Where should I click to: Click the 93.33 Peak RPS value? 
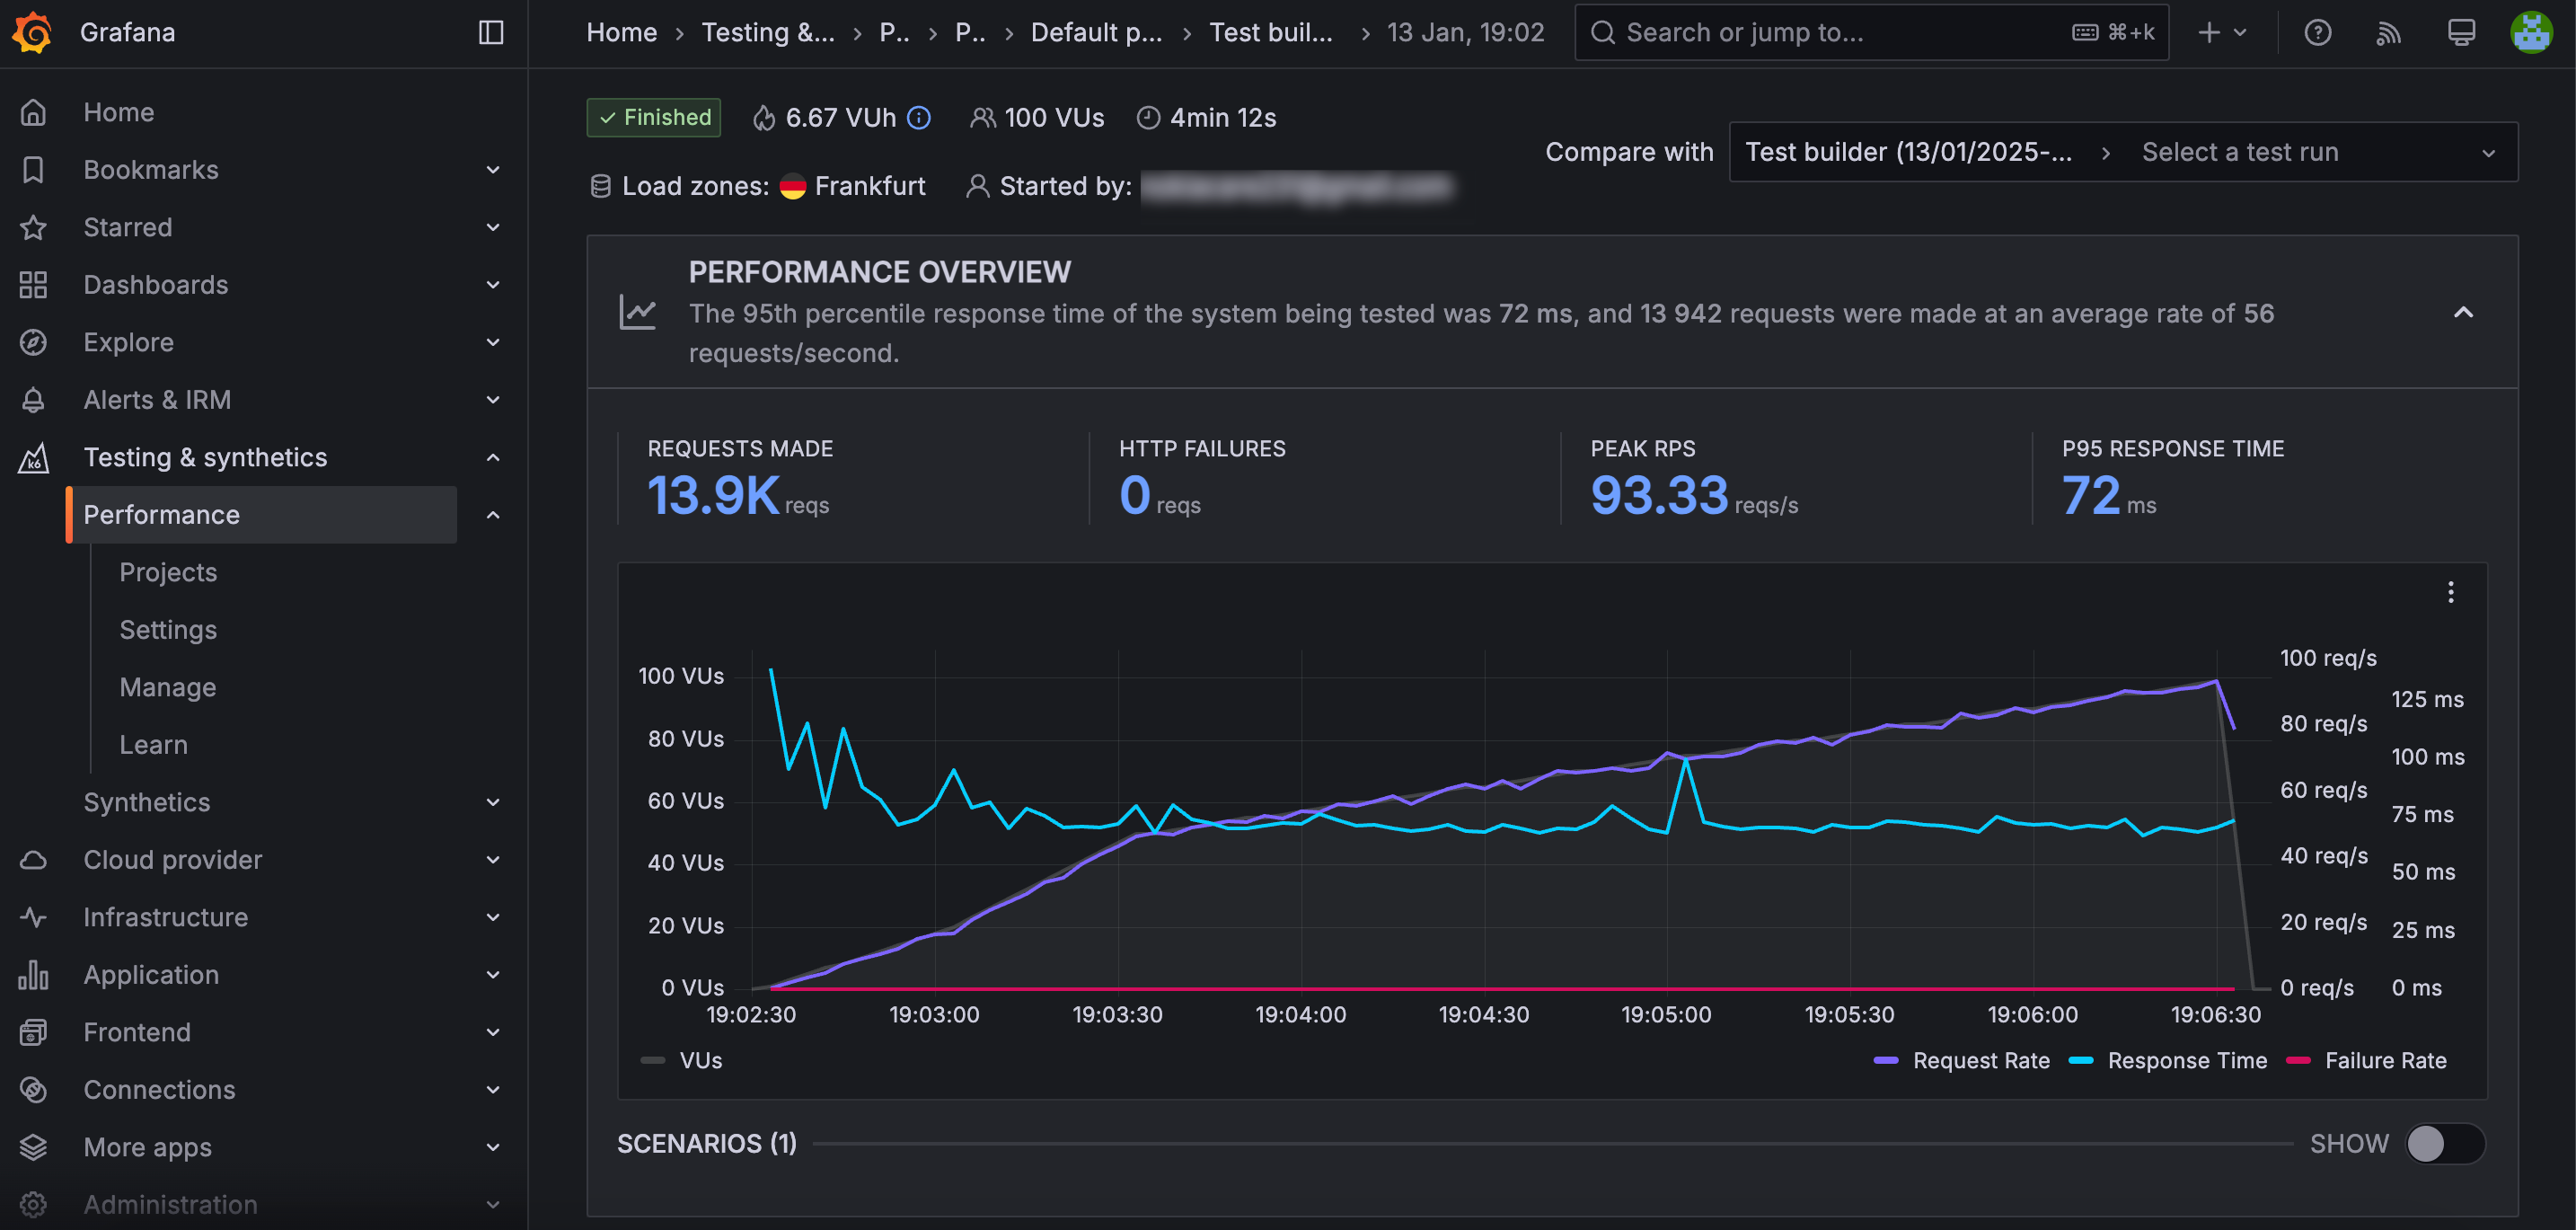tap(1659, 495)
